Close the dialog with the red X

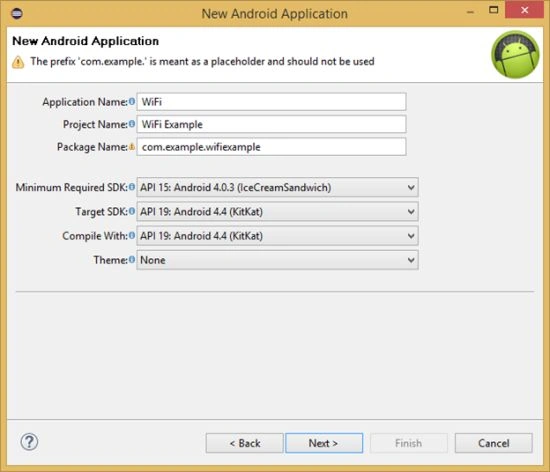click(524, 10)
